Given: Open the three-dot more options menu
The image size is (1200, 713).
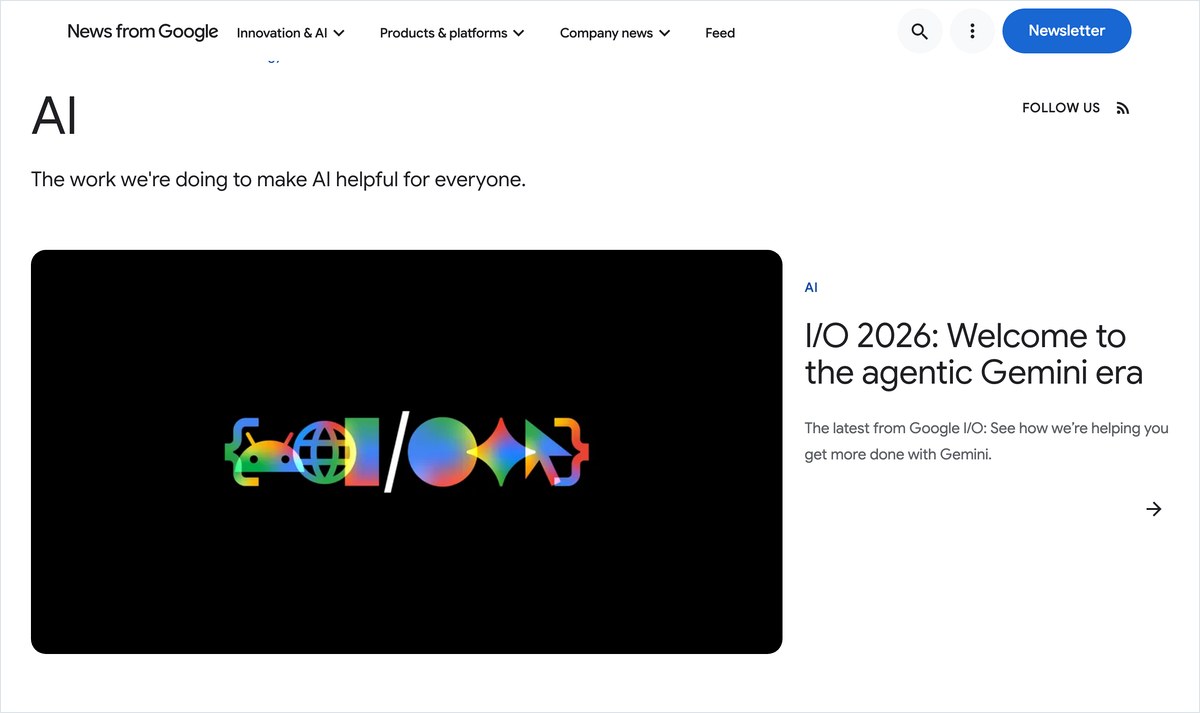Looking at the screenshot, I should (972, 31).
